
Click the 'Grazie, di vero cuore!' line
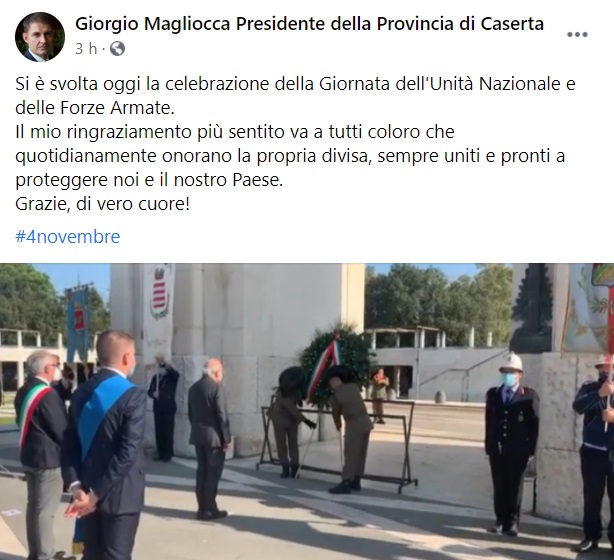(x=103, y=204)
